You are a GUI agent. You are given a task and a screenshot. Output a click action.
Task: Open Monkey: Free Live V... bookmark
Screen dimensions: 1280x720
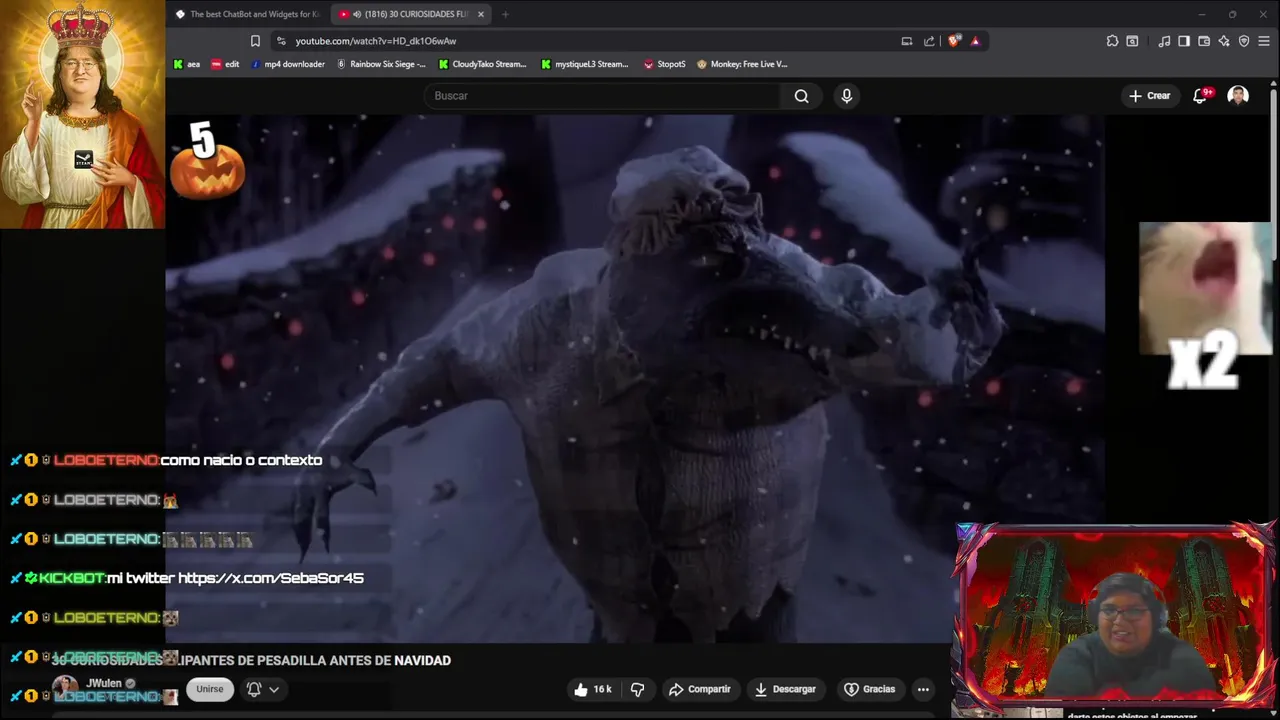coord(742,64)
